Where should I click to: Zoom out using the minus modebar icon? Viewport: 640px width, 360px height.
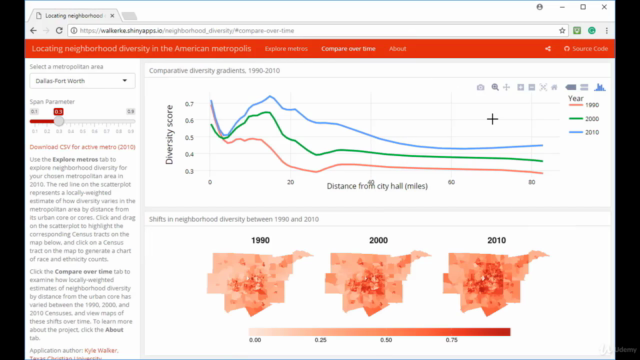[531, 87]
